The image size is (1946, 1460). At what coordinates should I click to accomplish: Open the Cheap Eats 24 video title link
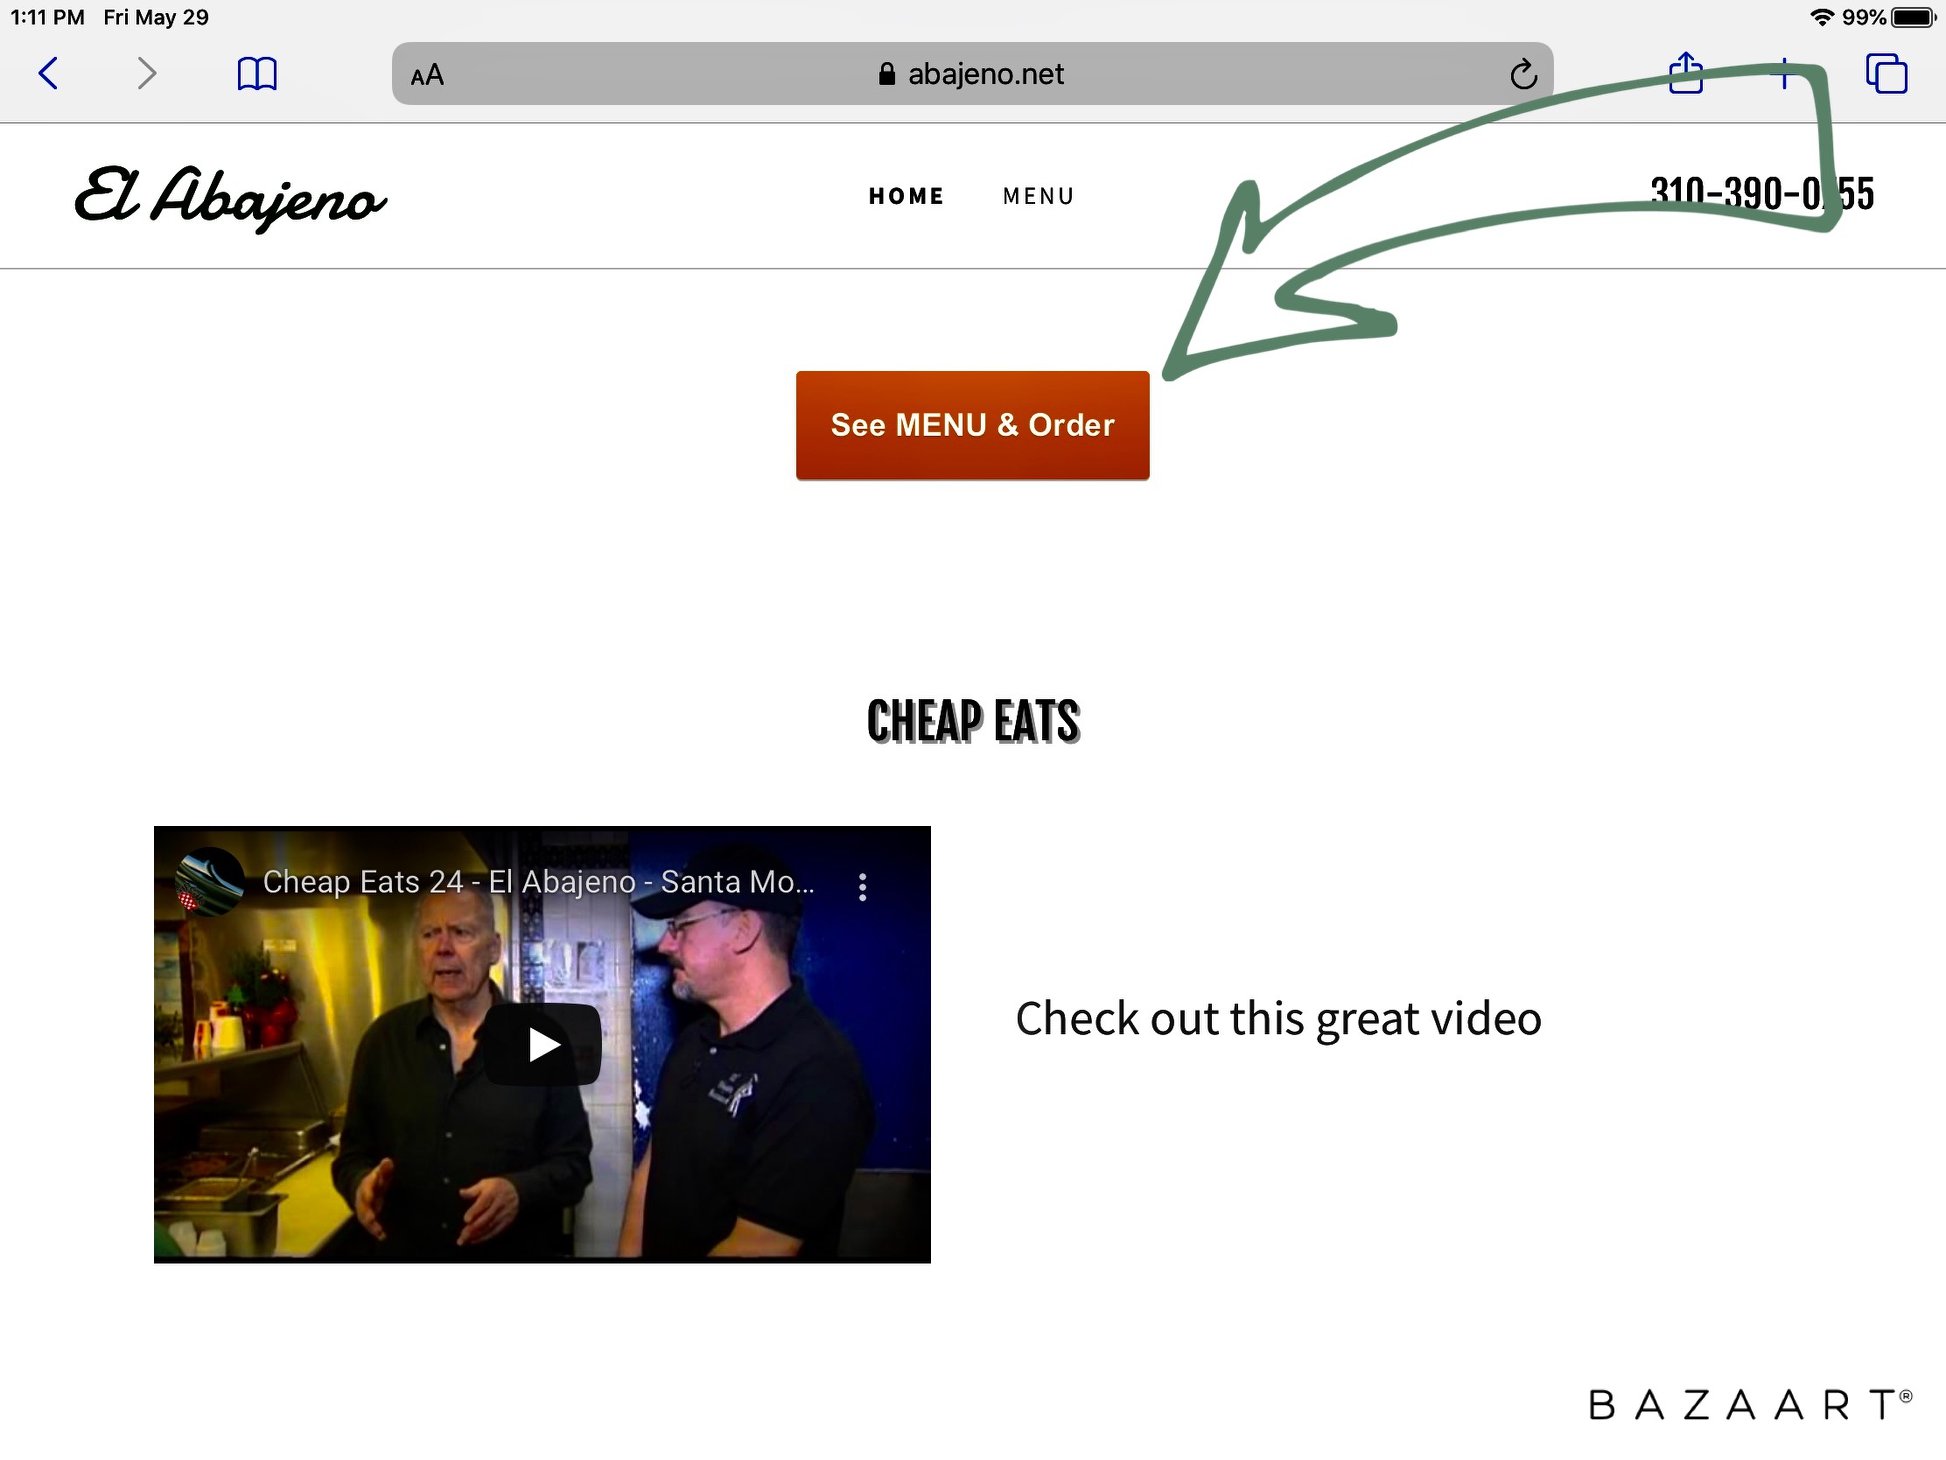[x=538, y=882]
